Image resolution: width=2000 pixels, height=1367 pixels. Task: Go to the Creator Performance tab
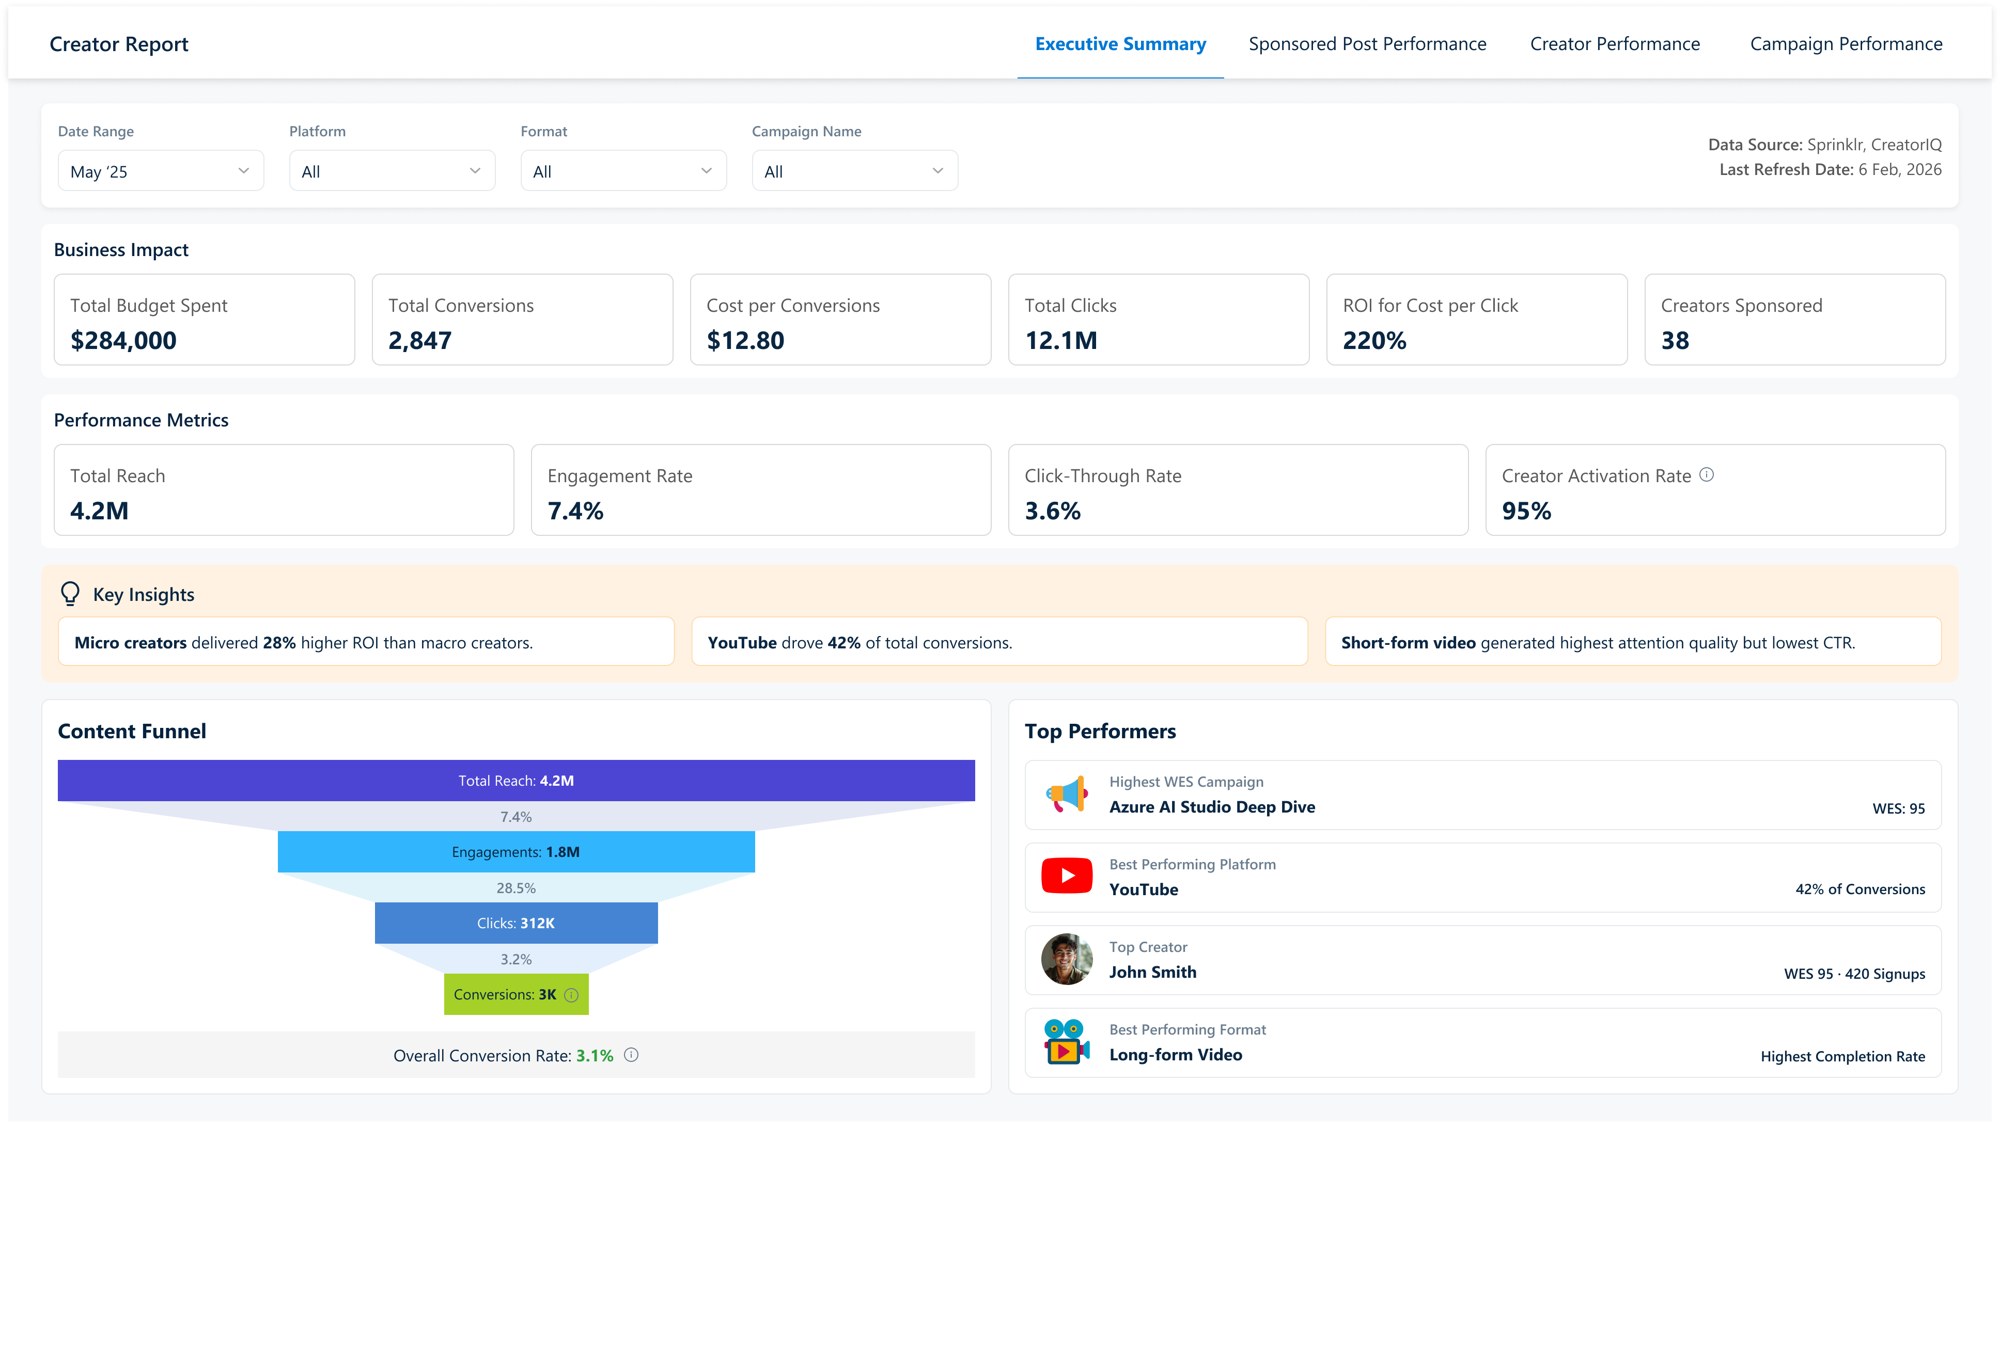click(x=1614, y=44)
